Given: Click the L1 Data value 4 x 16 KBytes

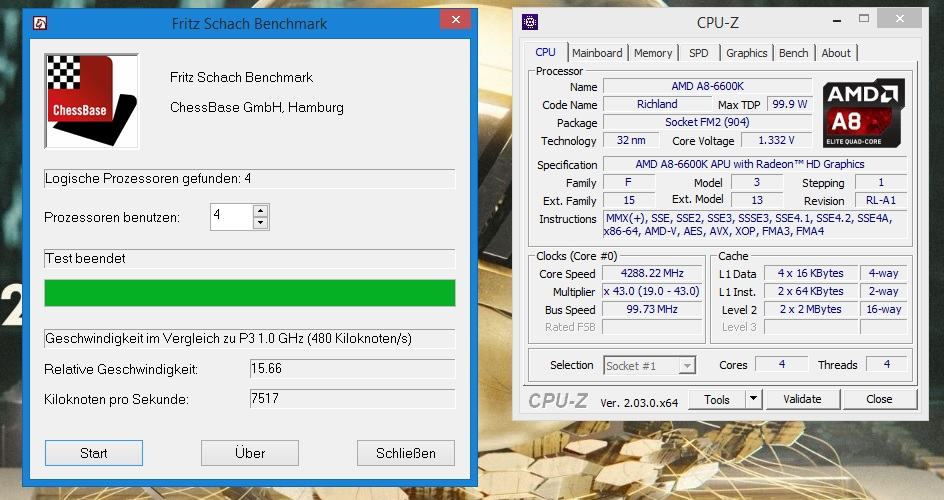Looking at the screenshot, I should (811, 273).
